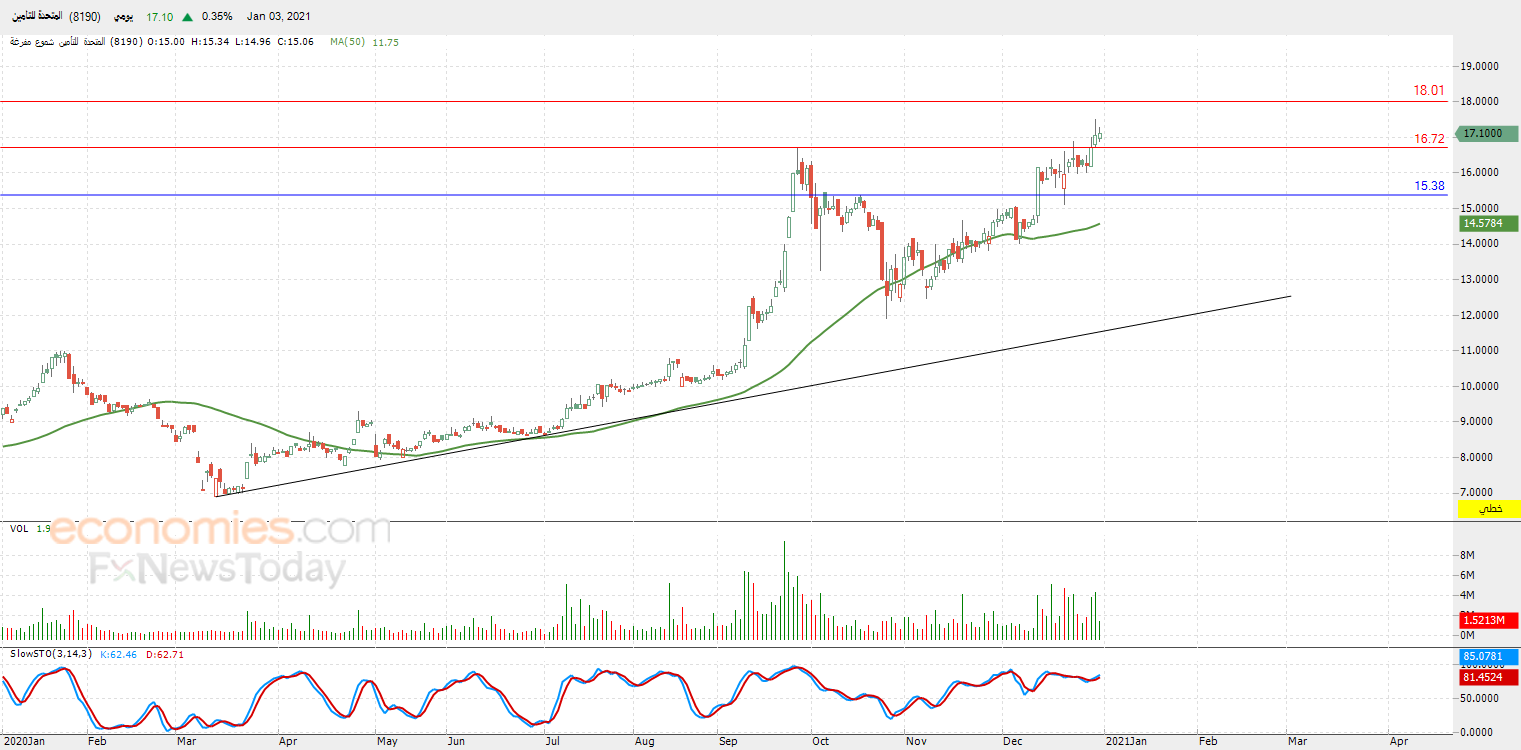Click the blue 85.0781 stochastic K tag

(1489, 657)
